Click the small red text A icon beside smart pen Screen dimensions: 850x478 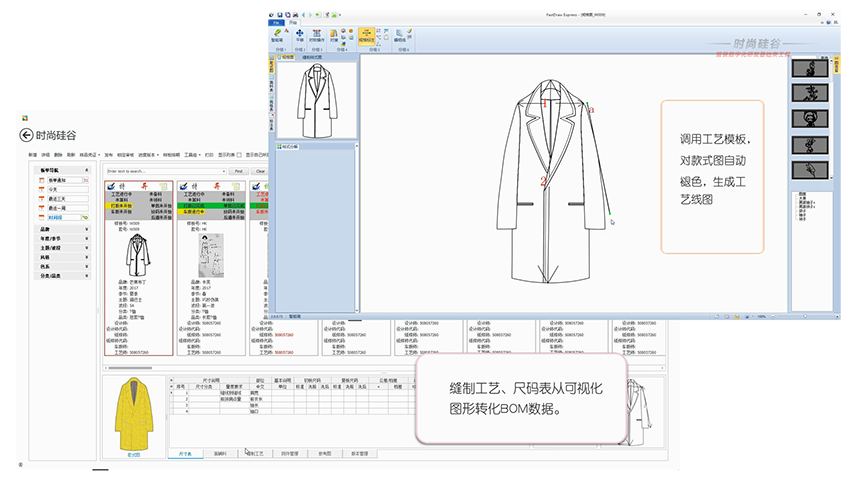[x=287, y=31]
